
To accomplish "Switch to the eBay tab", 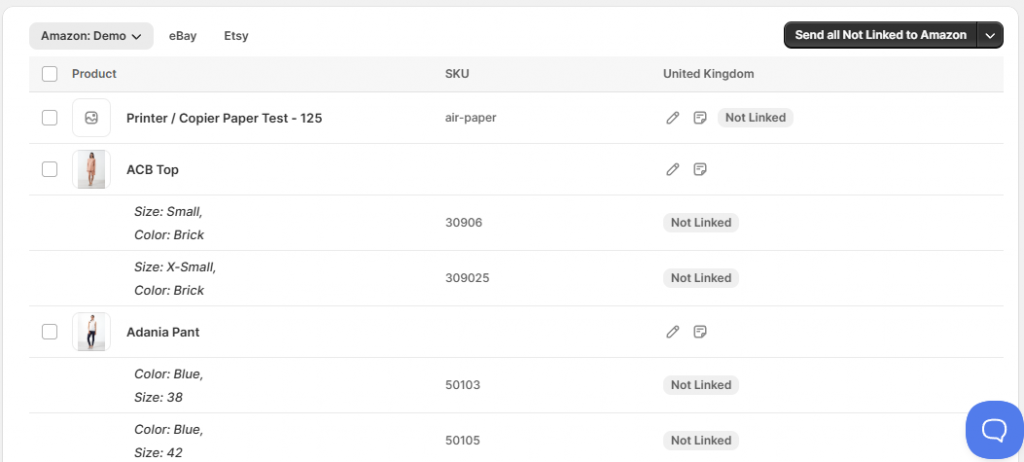I will click(x=183, y=36).
